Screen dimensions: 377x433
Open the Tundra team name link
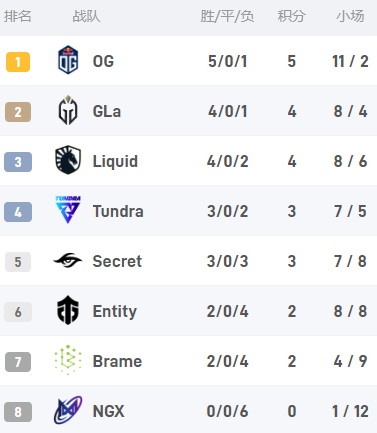pyautogui.click(x=118, y=211)
